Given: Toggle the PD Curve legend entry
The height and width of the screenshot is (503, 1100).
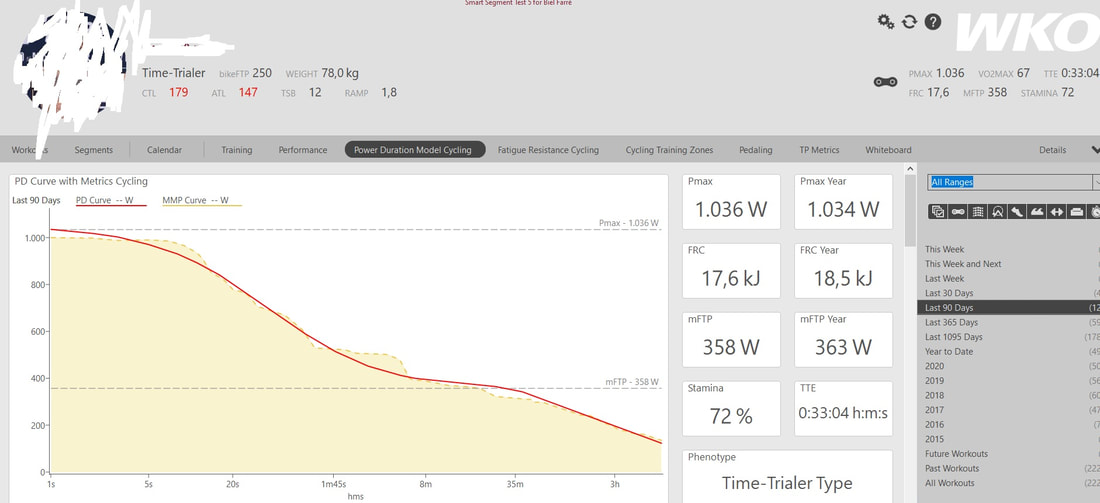Looking at the screenshot, I should 111,201.
